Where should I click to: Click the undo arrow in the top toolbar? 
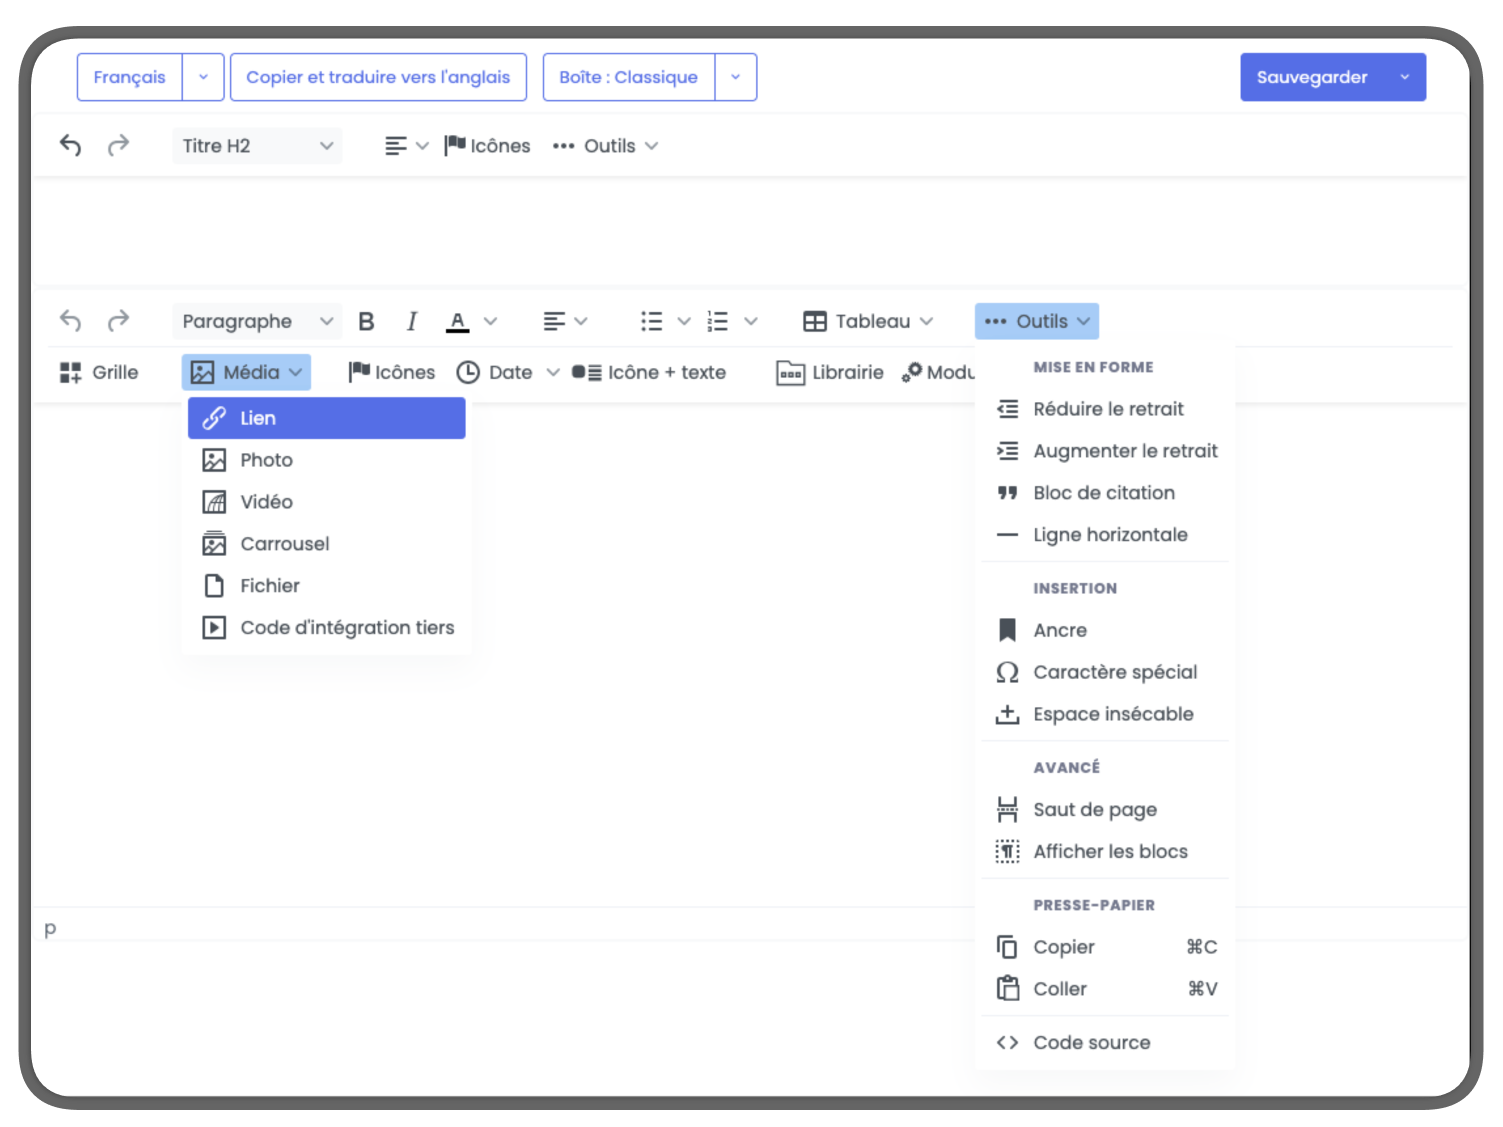(70, 146)
